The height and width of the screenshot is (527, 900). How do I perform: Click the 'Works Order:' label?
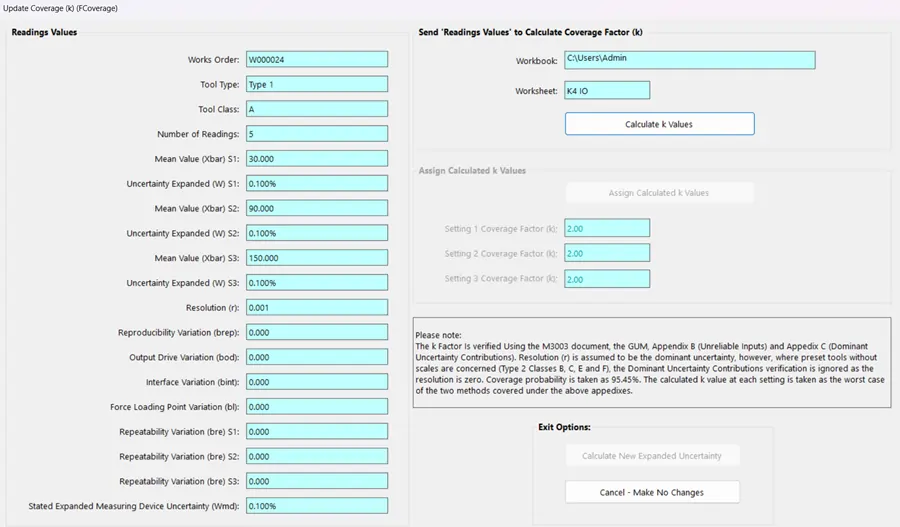tap(214, 60)
